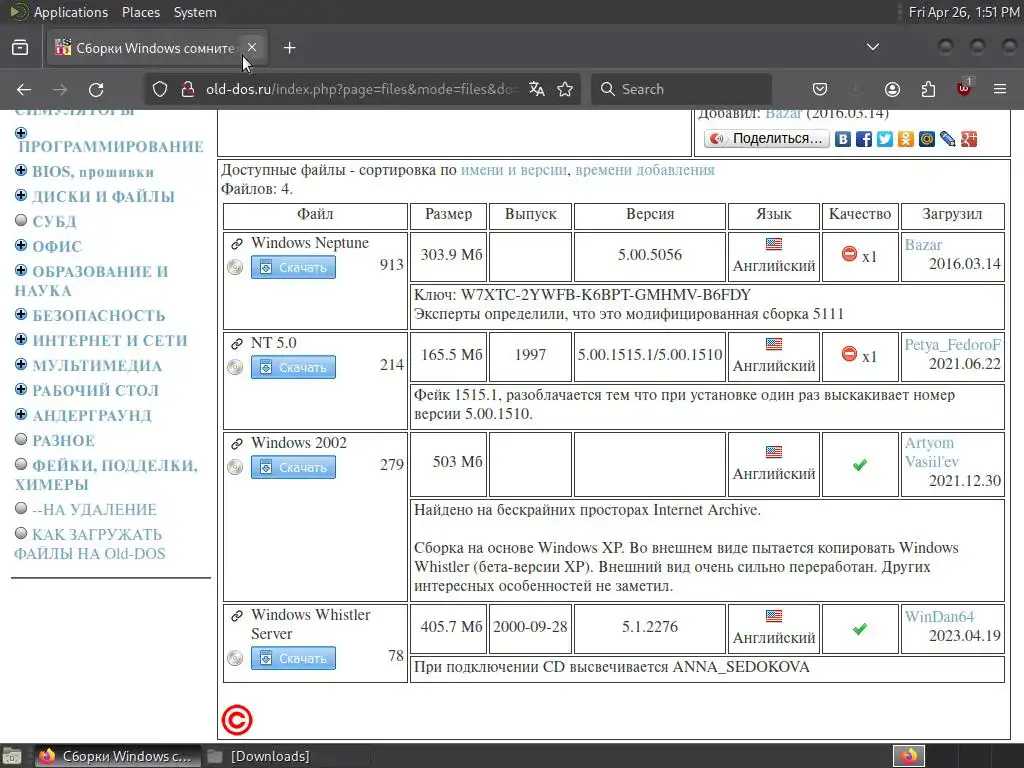Expand the РАБОЧИЙ СТОЛ plus icon
This screenshot has width=1024, height=768.
click(x=21, y=389)
